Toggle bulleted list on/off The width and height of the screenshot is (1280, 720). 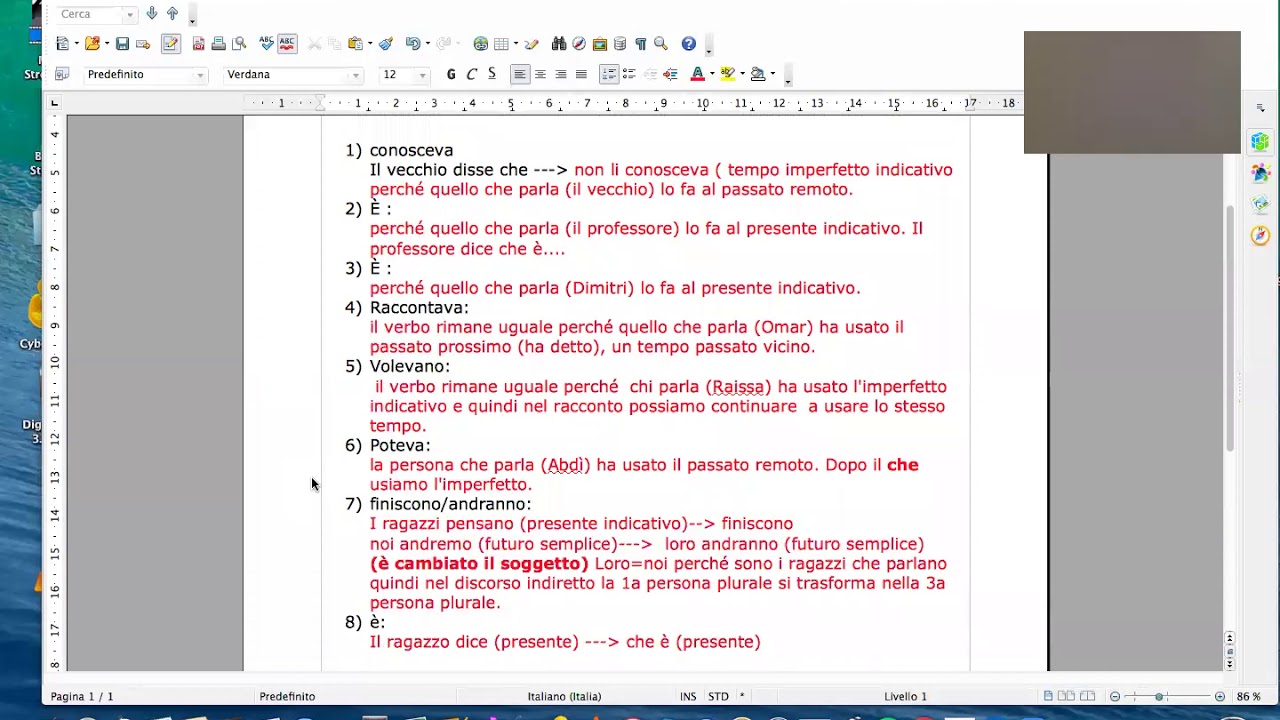coord(629,74)
